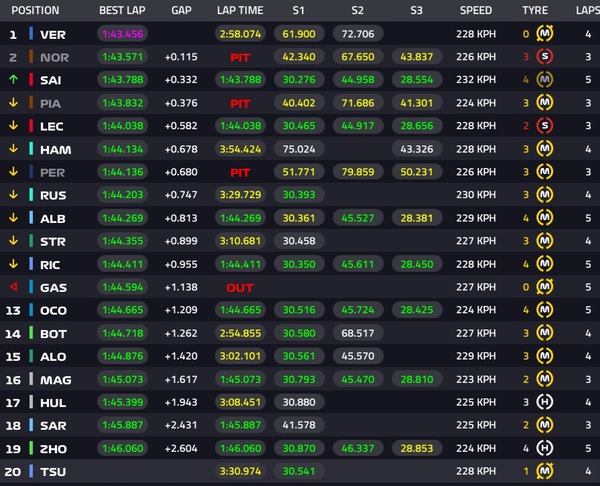Select the TYRE column header
The image size is (600, 486).
coord(535,10)
